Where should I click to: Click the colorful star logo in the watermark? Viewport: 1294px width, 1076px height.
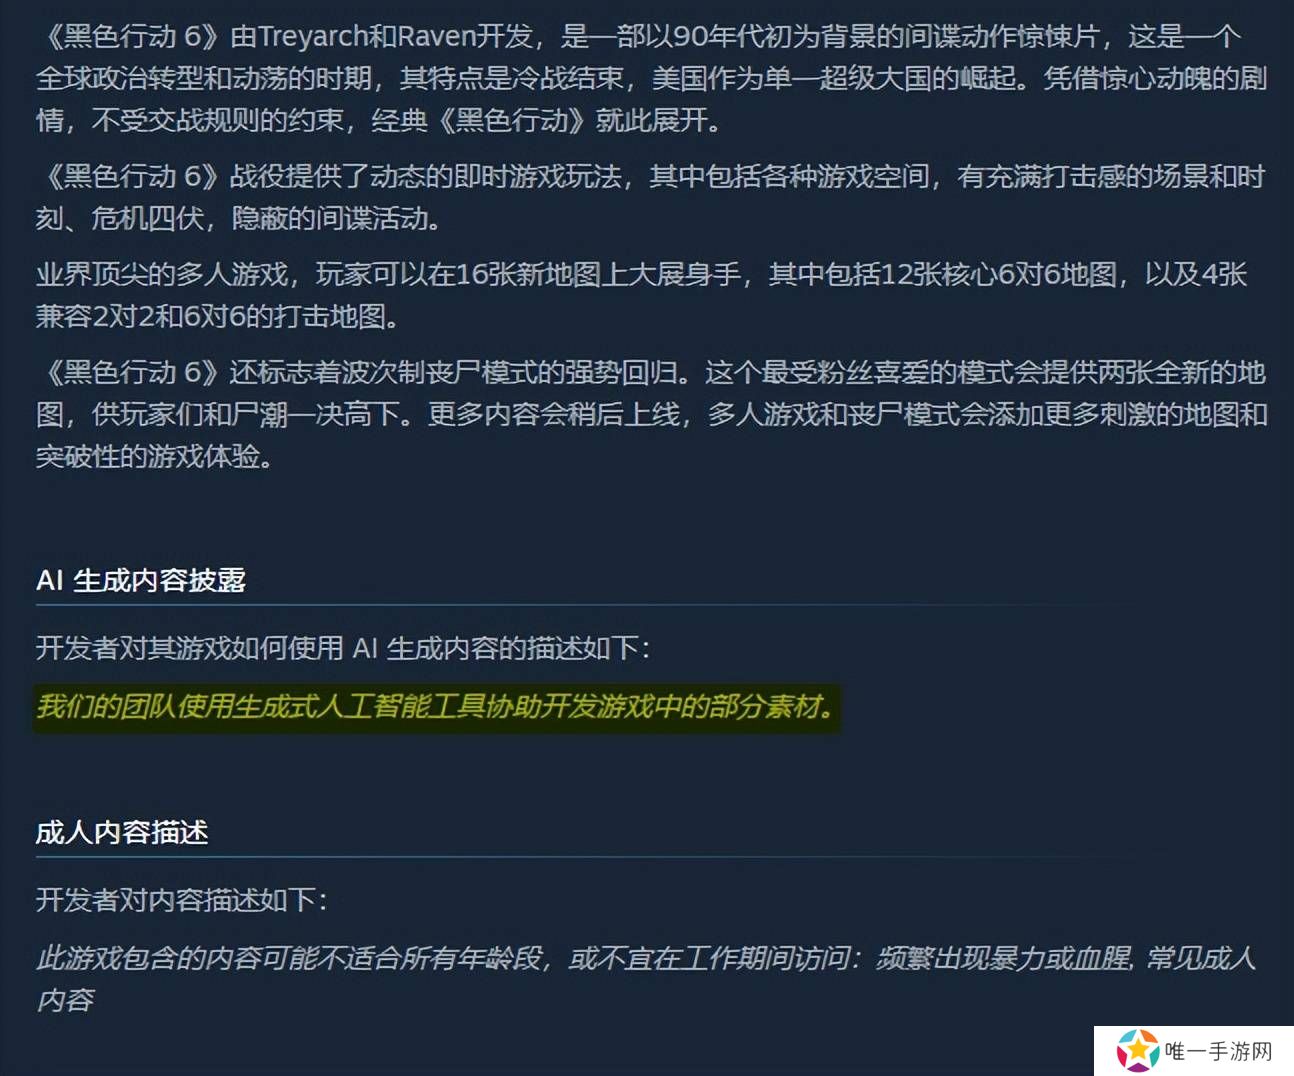pyautogui.click(x=1136, y=1050)
